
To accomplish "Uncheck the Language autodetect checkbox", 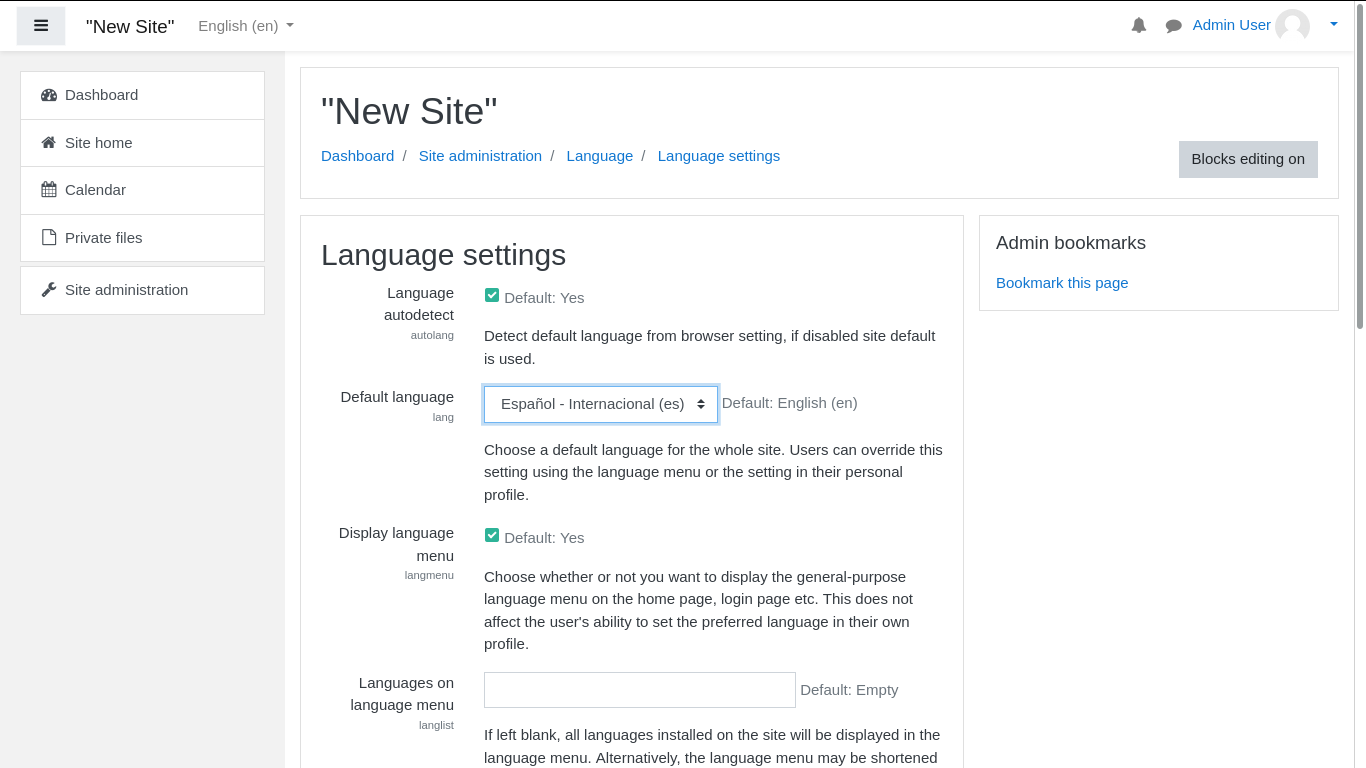I will tap(492, 295).
